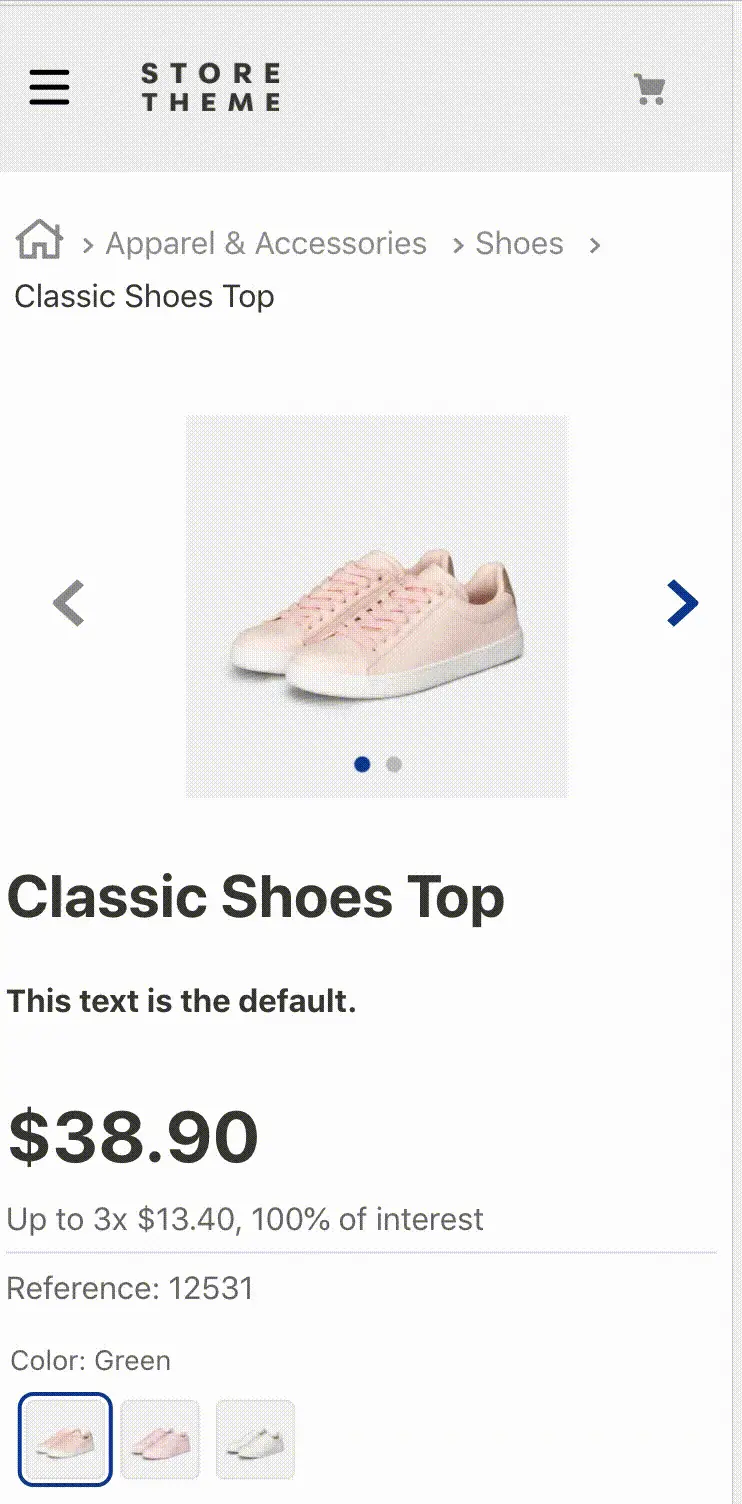Open the hamburger menu
Image resolution: width=742 pixels, height=1504 pixels.
point(49,88)
